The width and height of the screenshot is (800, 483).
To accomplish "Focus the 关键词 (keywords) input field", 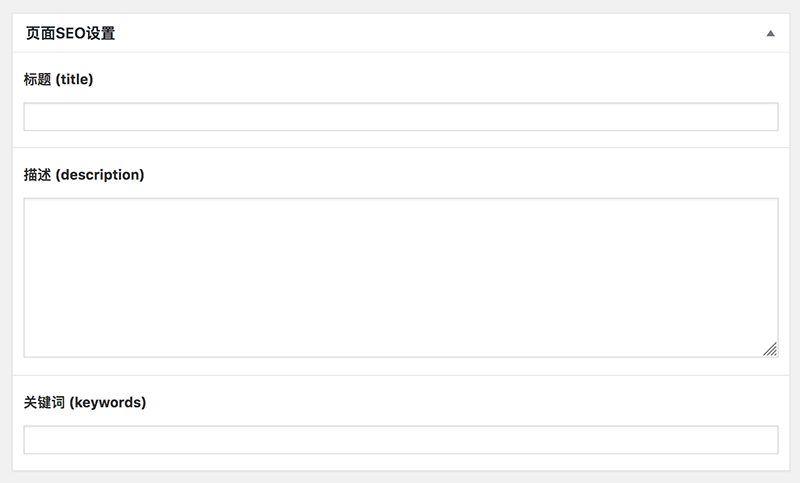I will (400, 440).
